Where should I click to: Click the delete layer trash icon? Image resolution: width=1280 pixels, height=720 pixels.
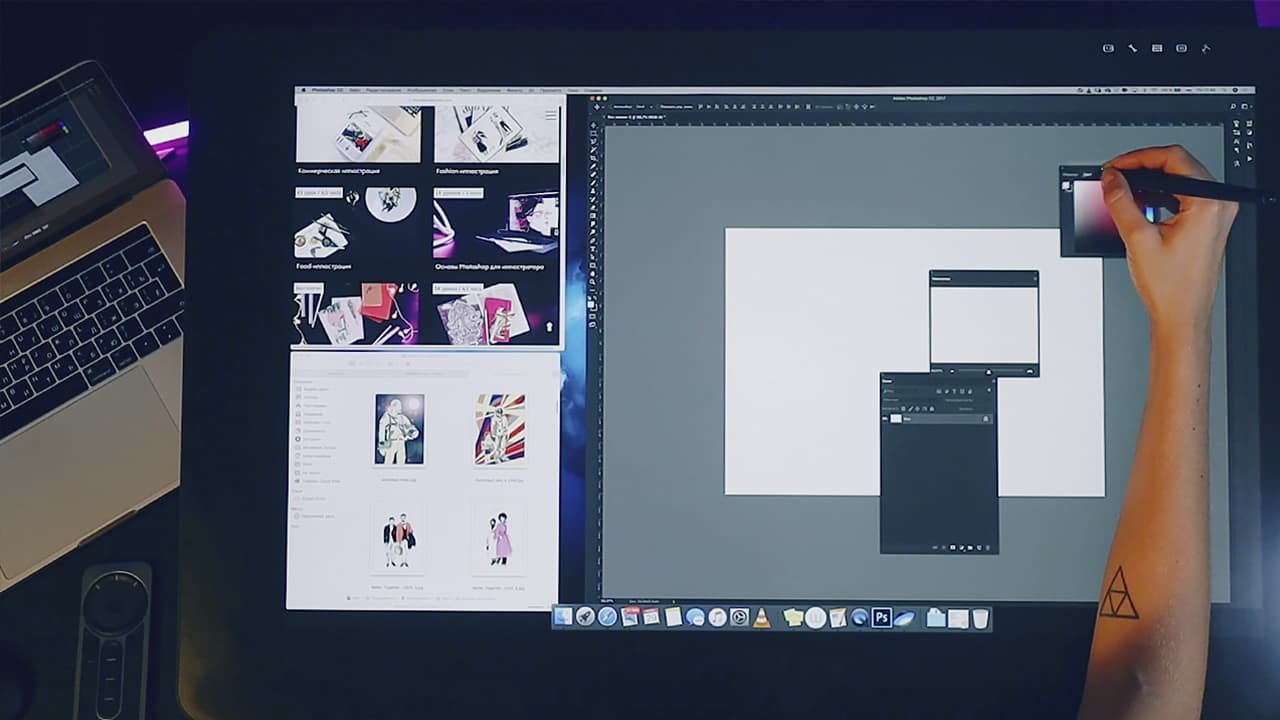coord(987,548)
